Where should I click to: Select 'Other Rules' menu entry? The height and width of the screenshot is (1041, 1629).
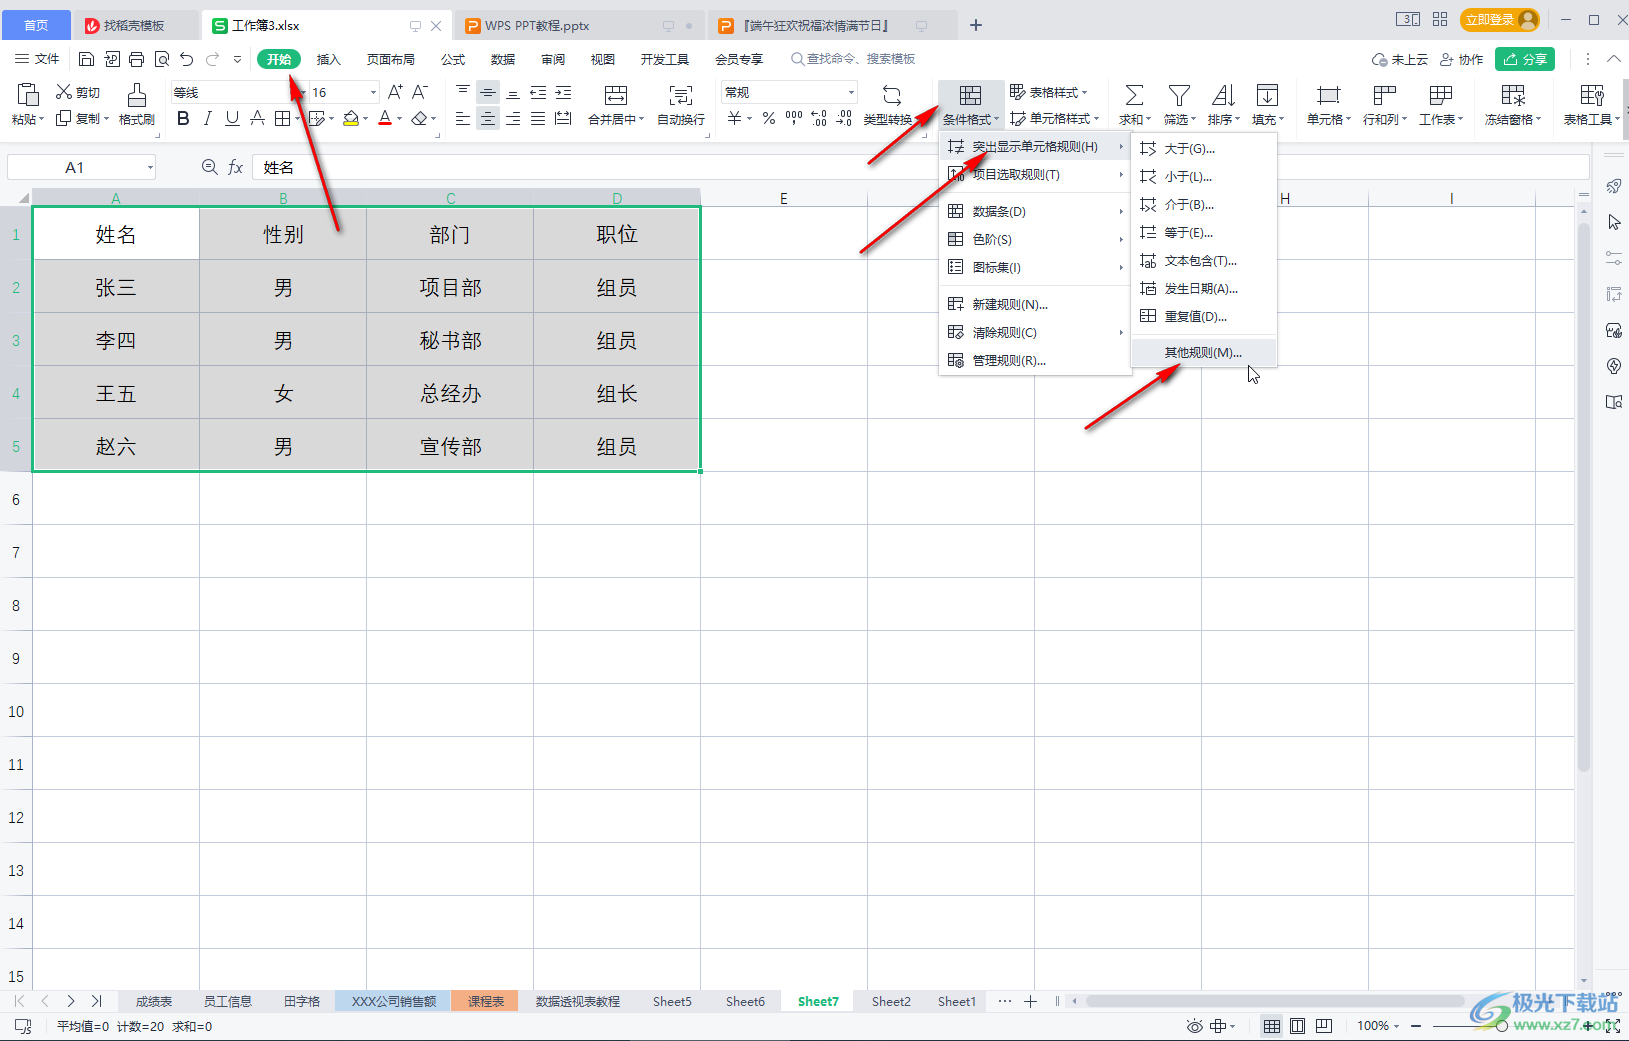[1204, 353]
